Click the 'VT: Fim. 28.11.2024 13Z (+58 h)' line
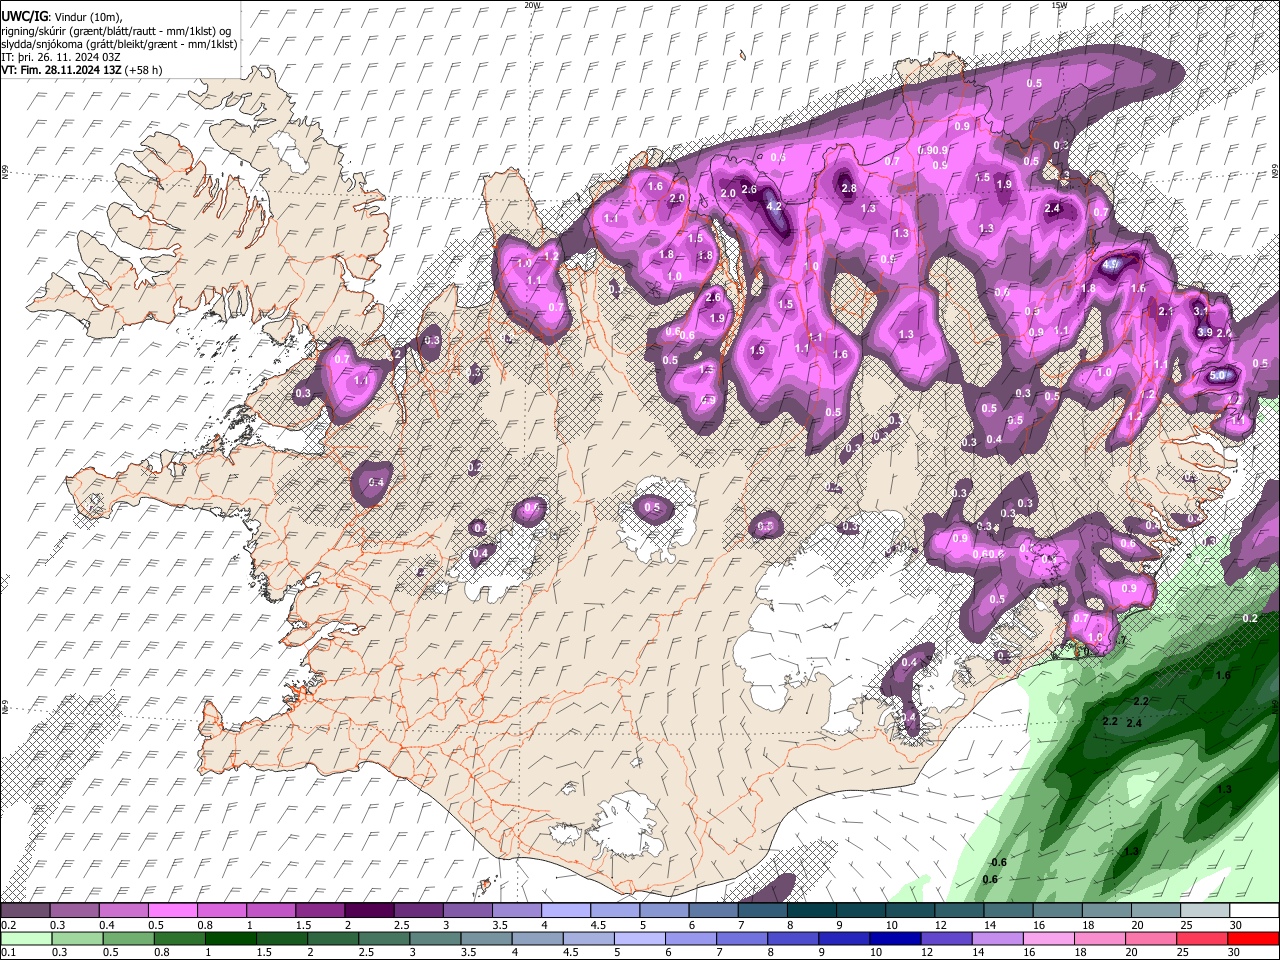Image resolution: width=1280 pixels, height=960 pixels. (82, 70)
